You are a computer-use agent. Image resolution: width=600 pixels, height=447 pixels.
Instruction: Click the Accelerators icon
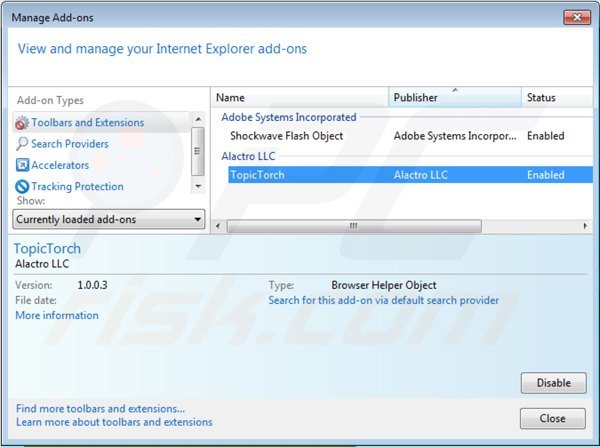(22, 166)
